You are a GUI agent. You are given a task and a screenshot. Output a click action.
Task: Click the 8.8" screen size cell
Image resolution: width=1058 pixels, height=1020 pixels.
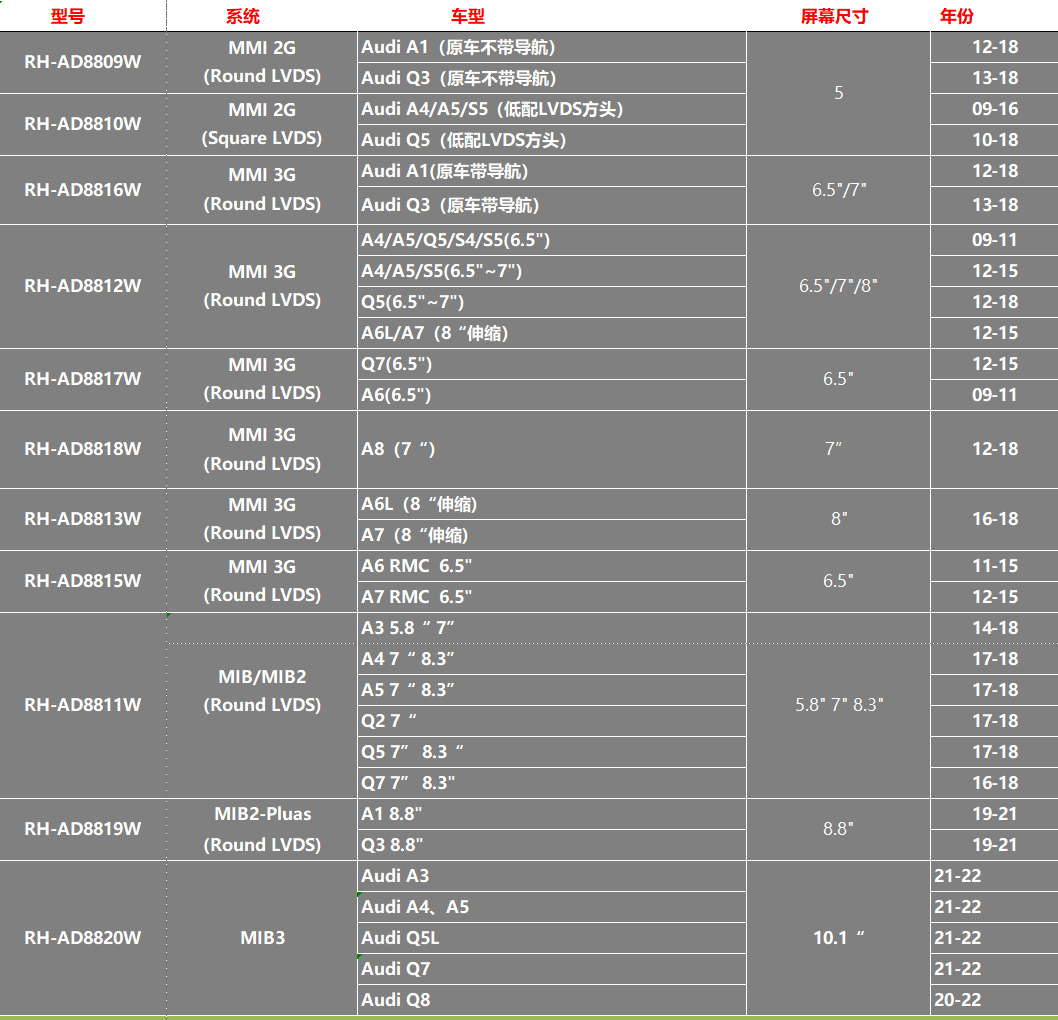(x=839, y=830)
